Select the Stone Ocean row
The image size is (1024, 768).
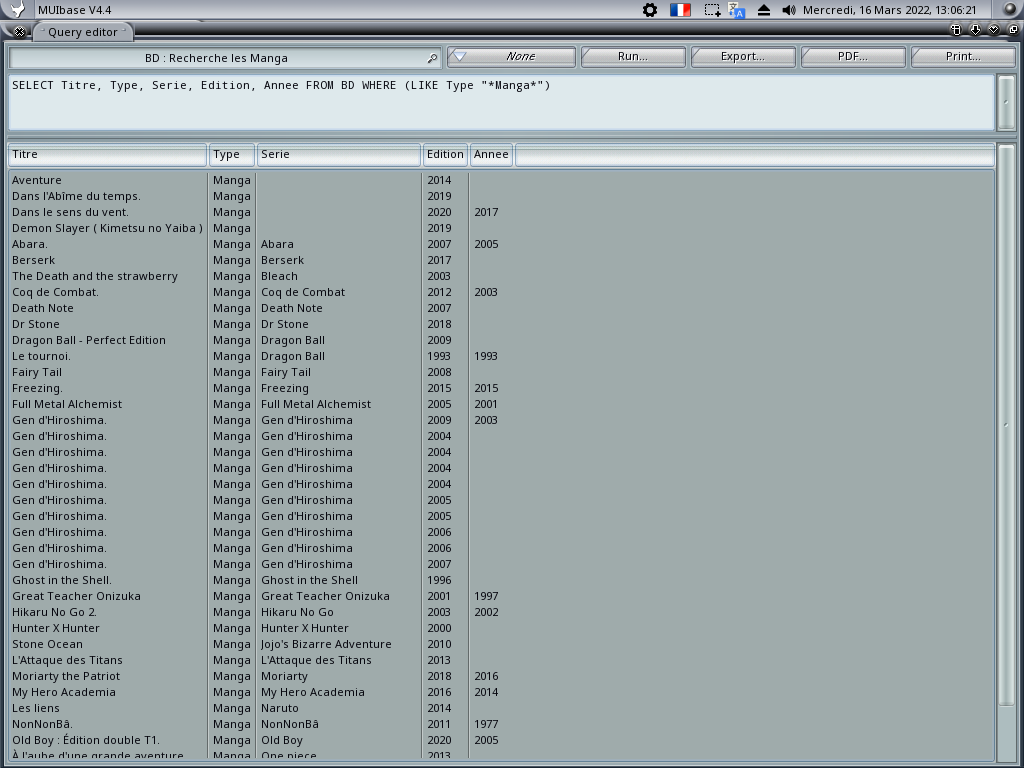click(501, 644)
